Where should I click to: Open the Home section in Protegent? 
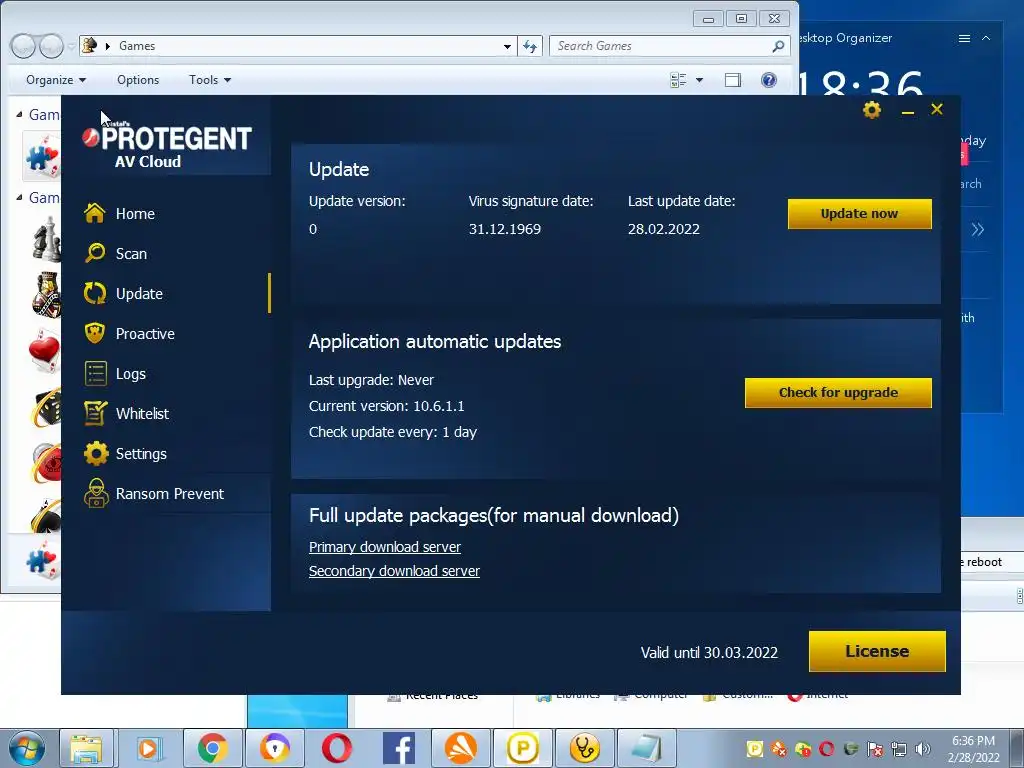click(120, 214)
